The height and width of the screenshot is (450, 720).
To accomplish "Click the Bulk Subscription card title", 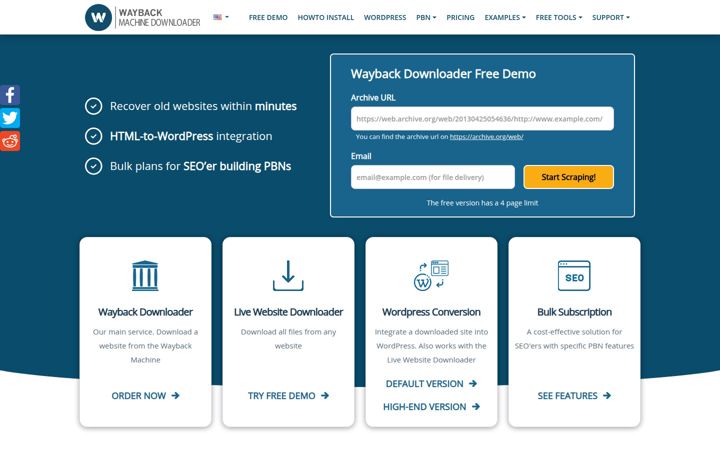I will [574, 312].
